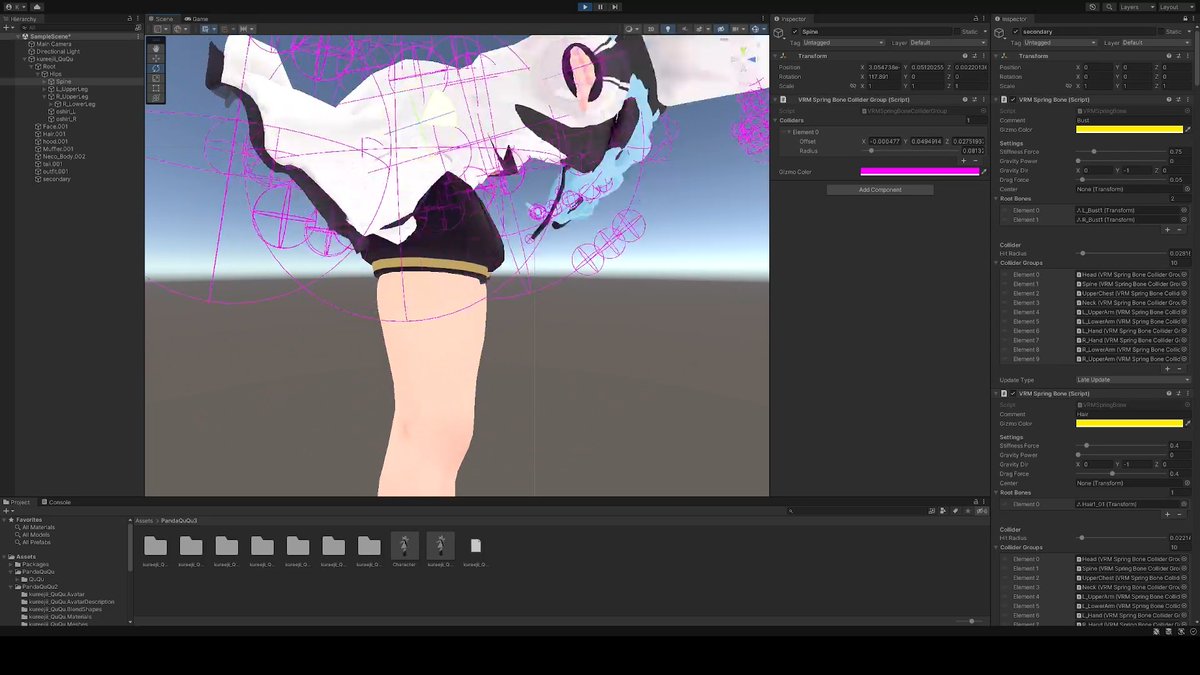Click the Play button in top toolbar
This screenshot has width=1200, height=675.
(585, 6)
